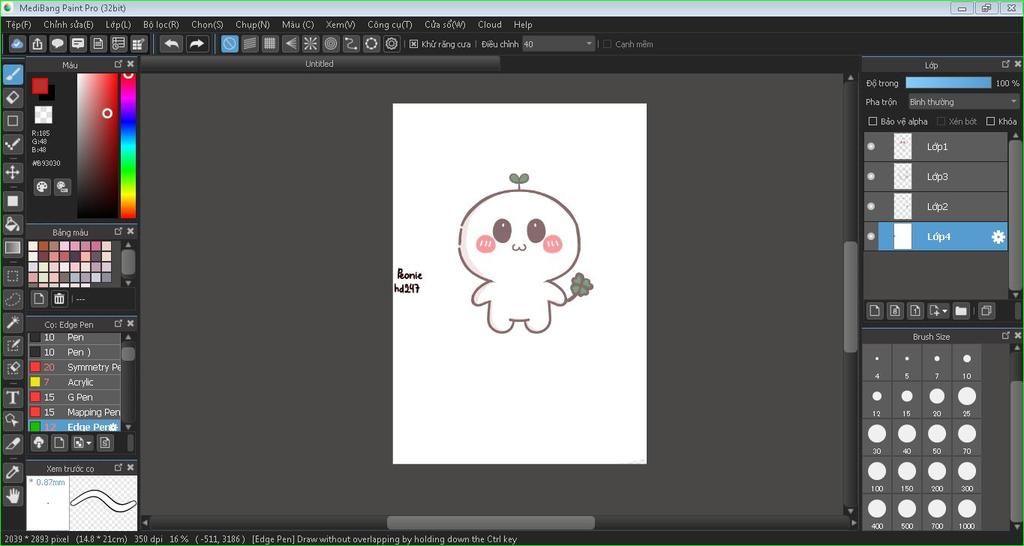1024x546 pixels.
Task: Open the Điều chỉnh value dropdown
Action: pos(589,44)
